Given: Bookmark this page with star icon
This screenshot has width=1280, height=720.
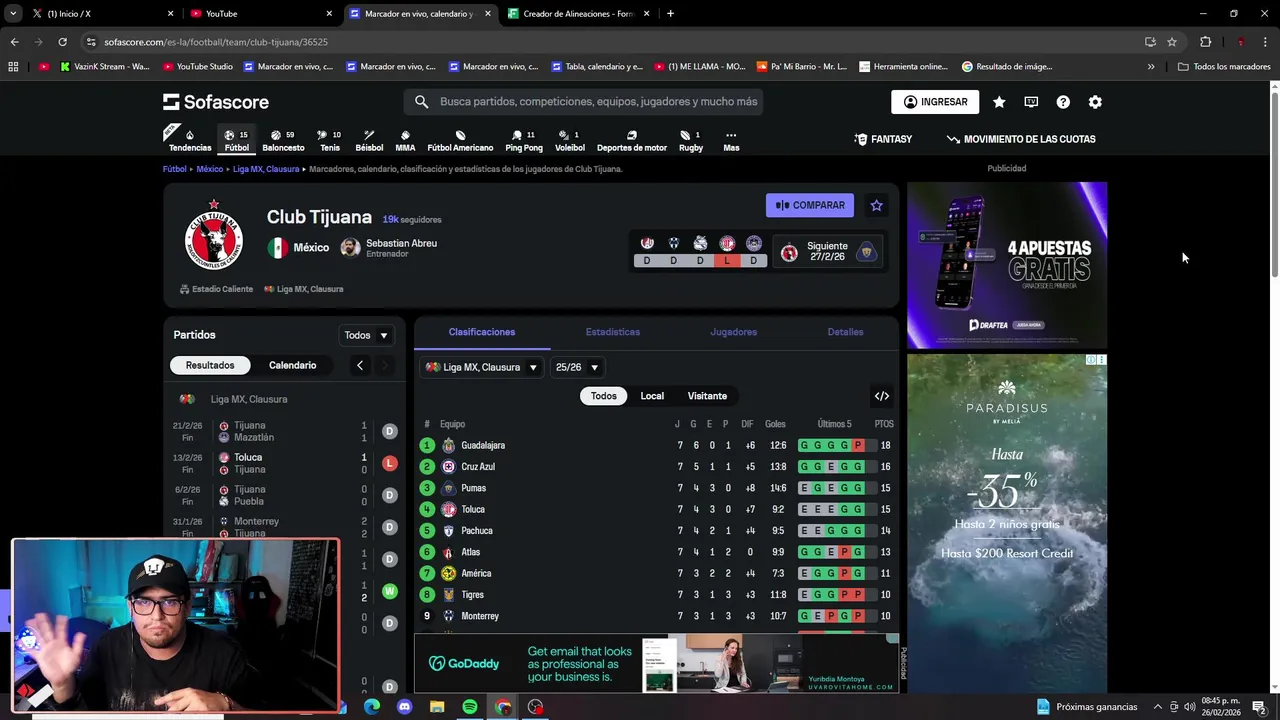Looking at the screenshot, I should point(1172,42).
